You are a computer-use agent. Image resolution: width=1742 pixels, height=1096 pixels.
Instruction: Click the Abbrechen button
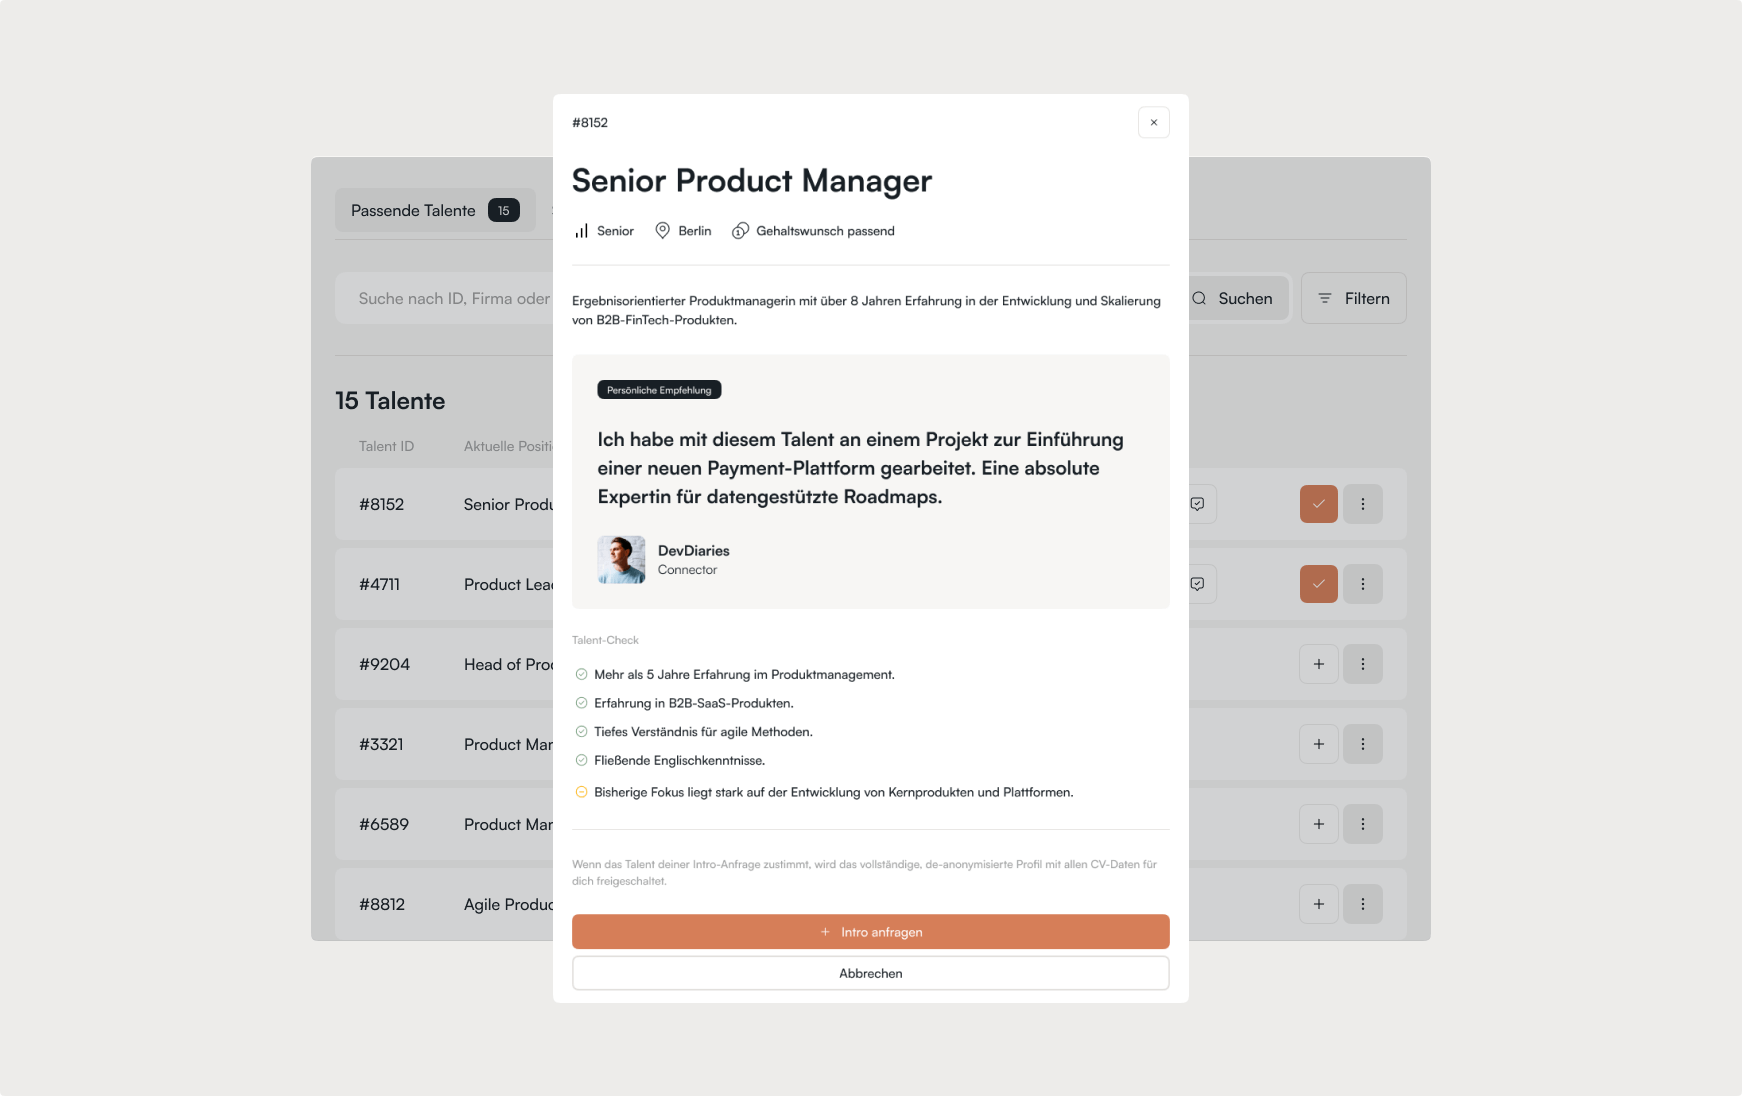[870, 973]
